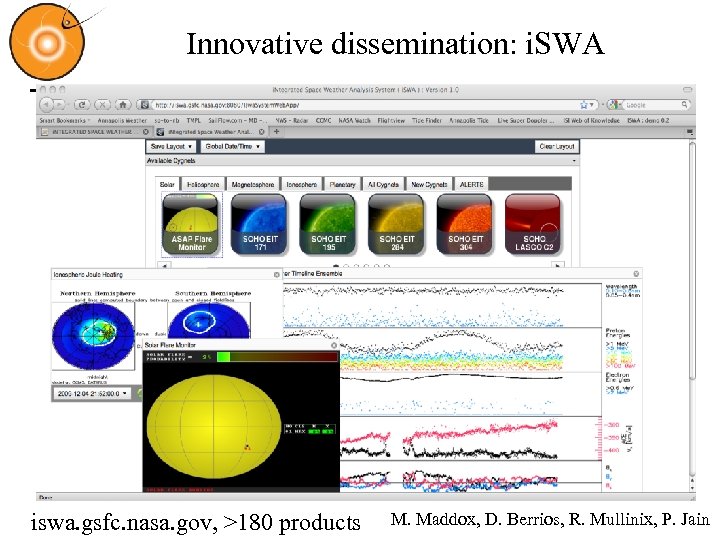Open the ISWA : demo 0.2 bookmark
This screenshot has height=540, width=720.
pos(648,120)
